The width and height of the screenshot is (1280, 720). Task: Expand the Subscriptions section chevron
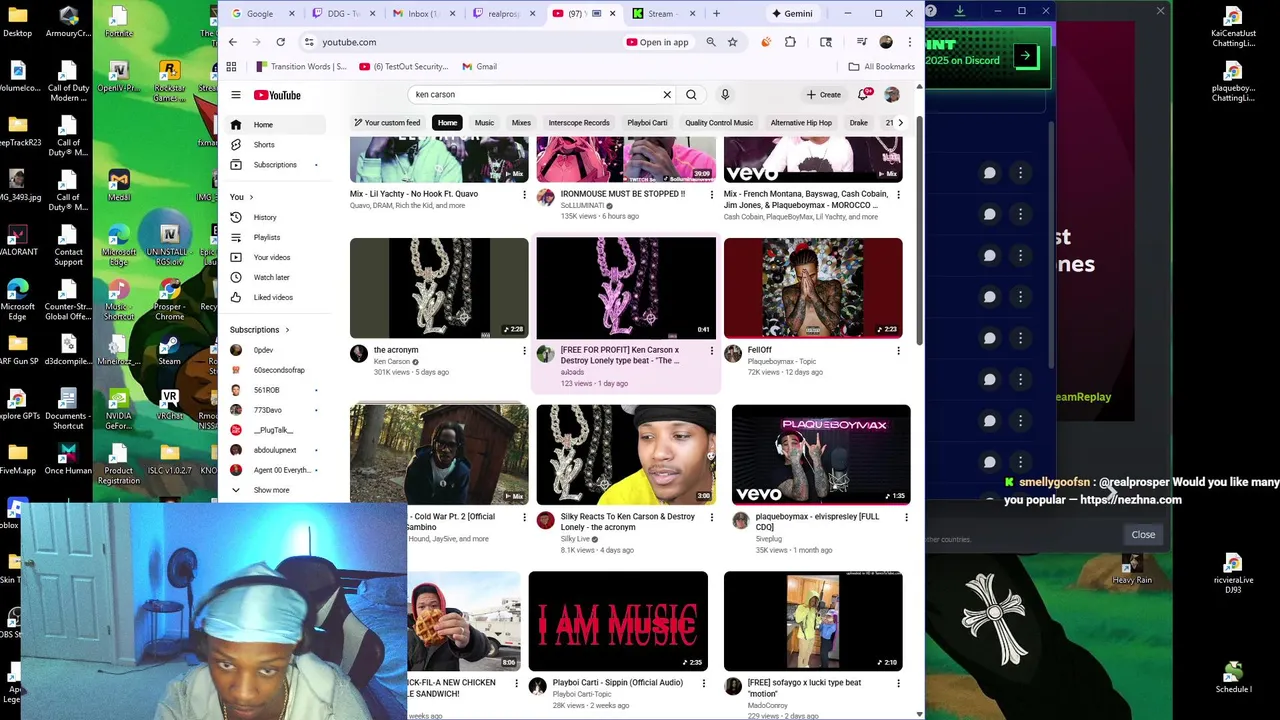pos(287,330)
